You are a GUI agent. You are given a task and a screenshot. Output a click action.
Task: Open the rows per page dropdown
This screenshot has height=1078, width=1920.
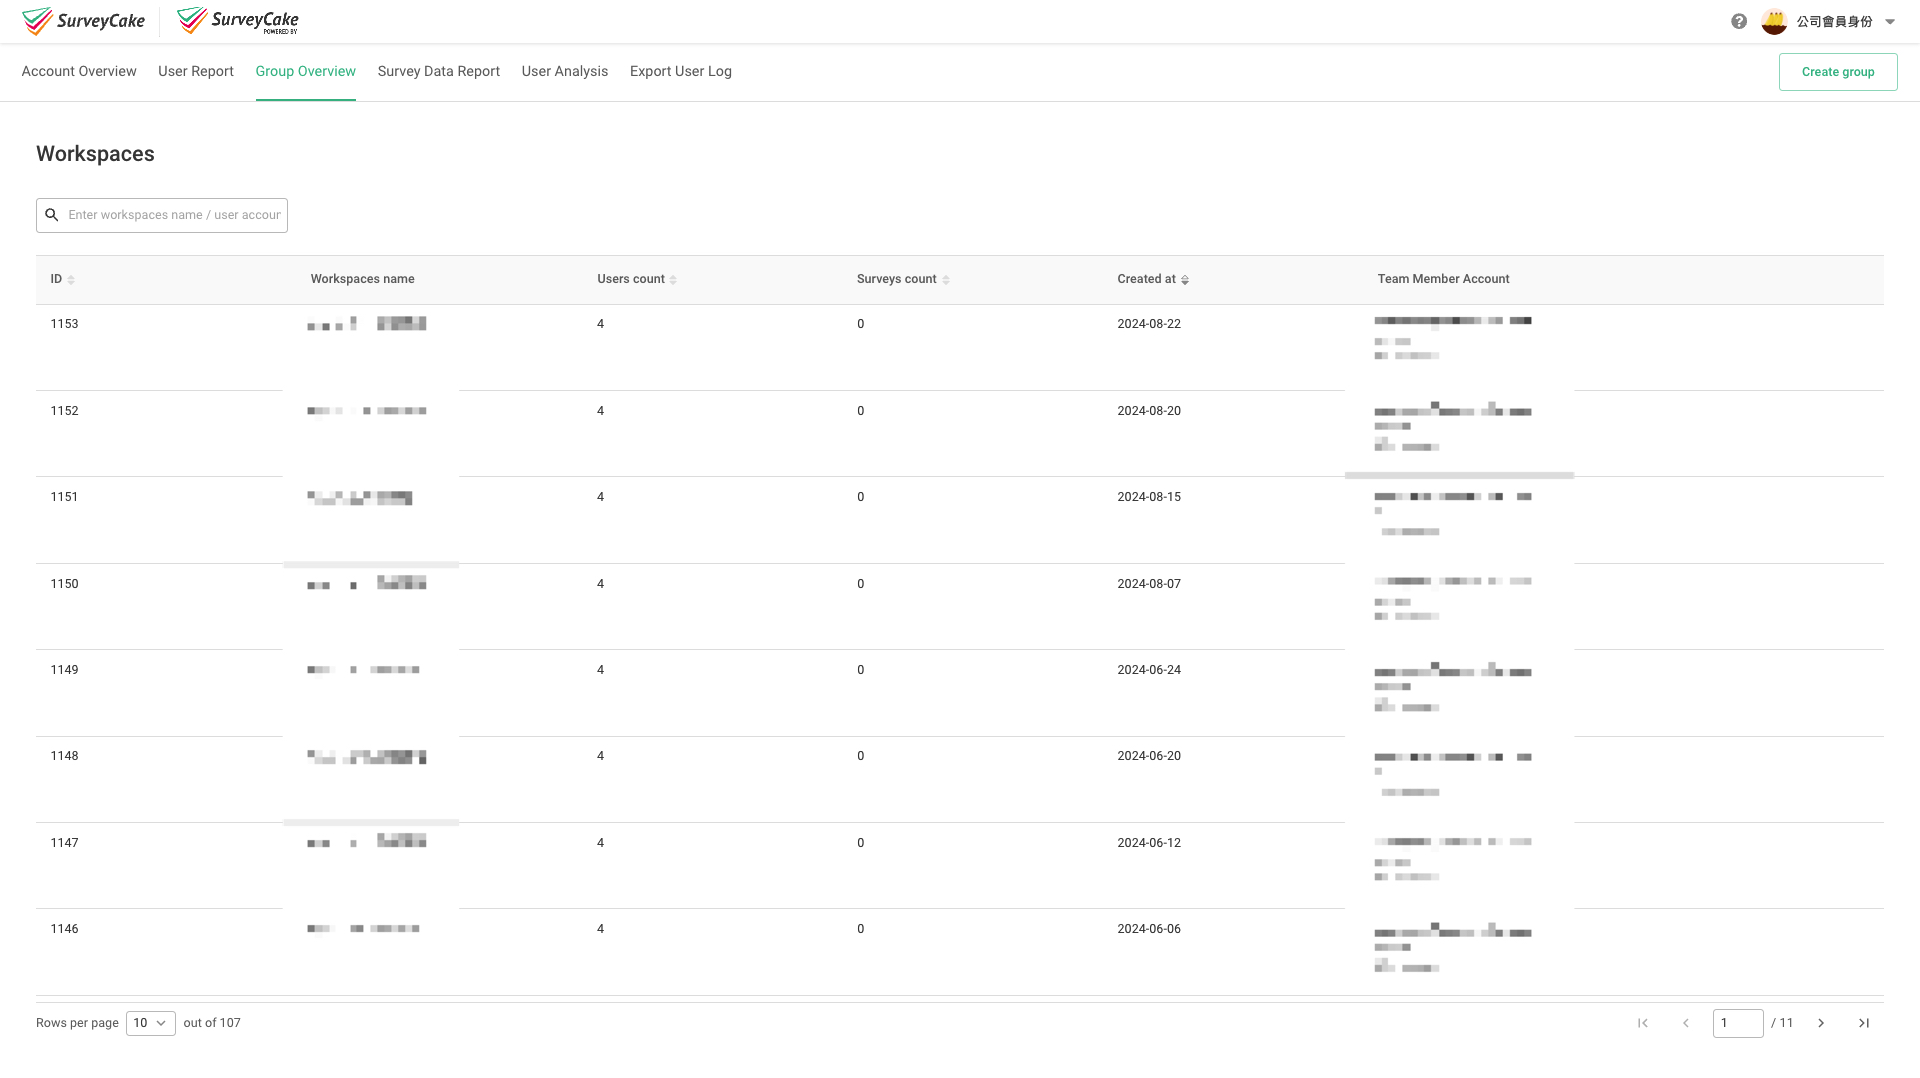pyautogui.click(x=150, y=1023)
